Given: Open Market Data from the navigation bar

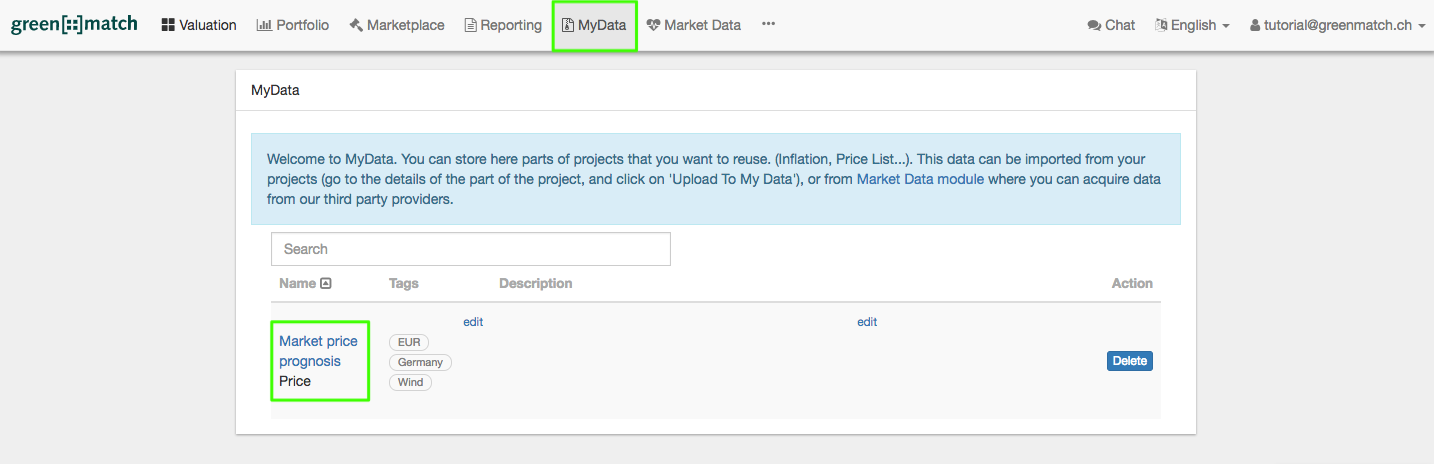Looking at the screenshot, I should coord(693,25).
